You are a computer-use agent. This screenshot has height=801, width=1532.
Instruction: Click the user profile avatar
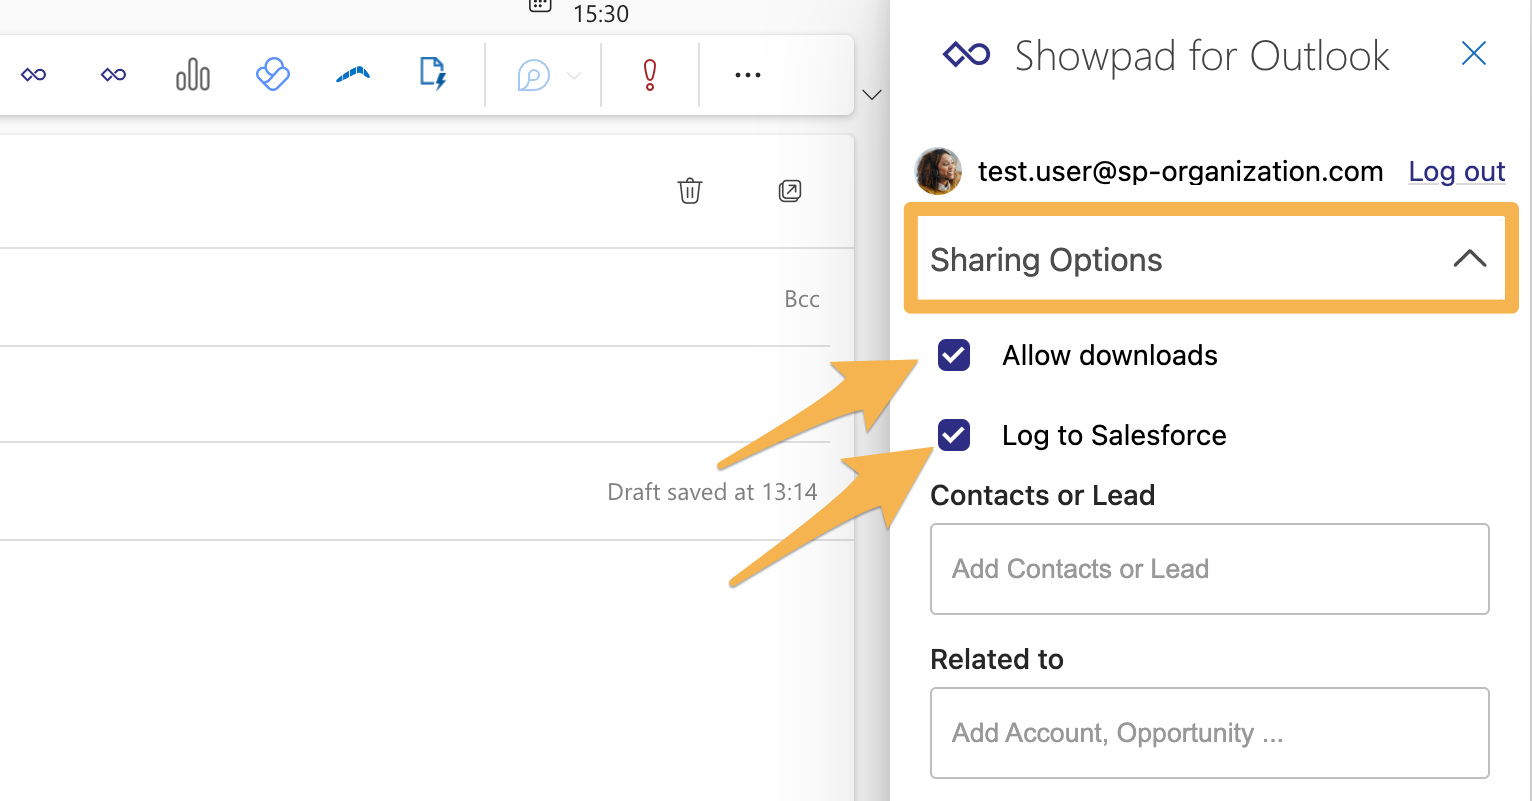coord(938,171)
